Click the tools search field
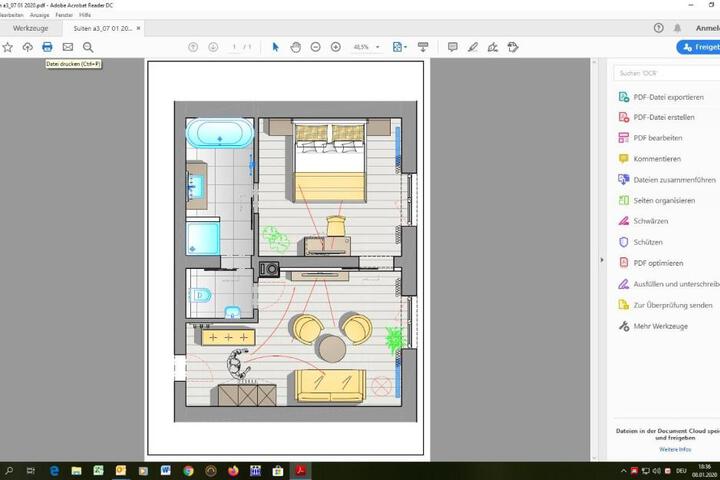The height and width of the screenshot is (480, 720). pyautogui.click(x=667, y=73)
